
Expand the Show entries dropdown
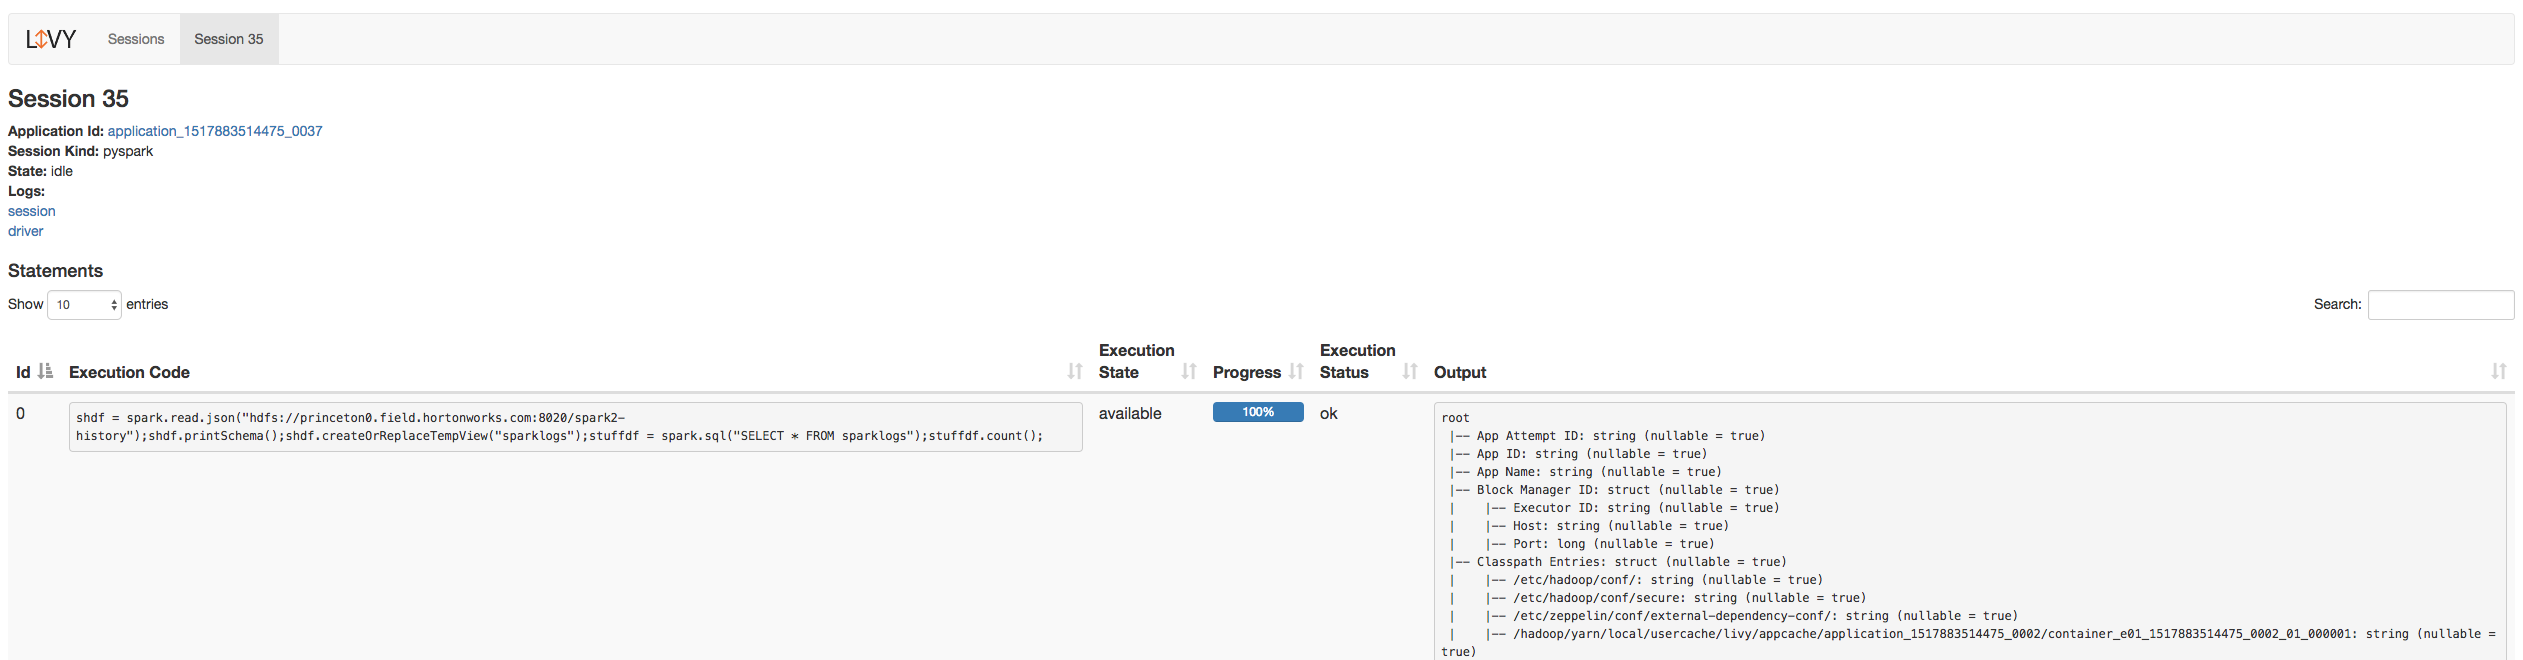pos(85,305)
